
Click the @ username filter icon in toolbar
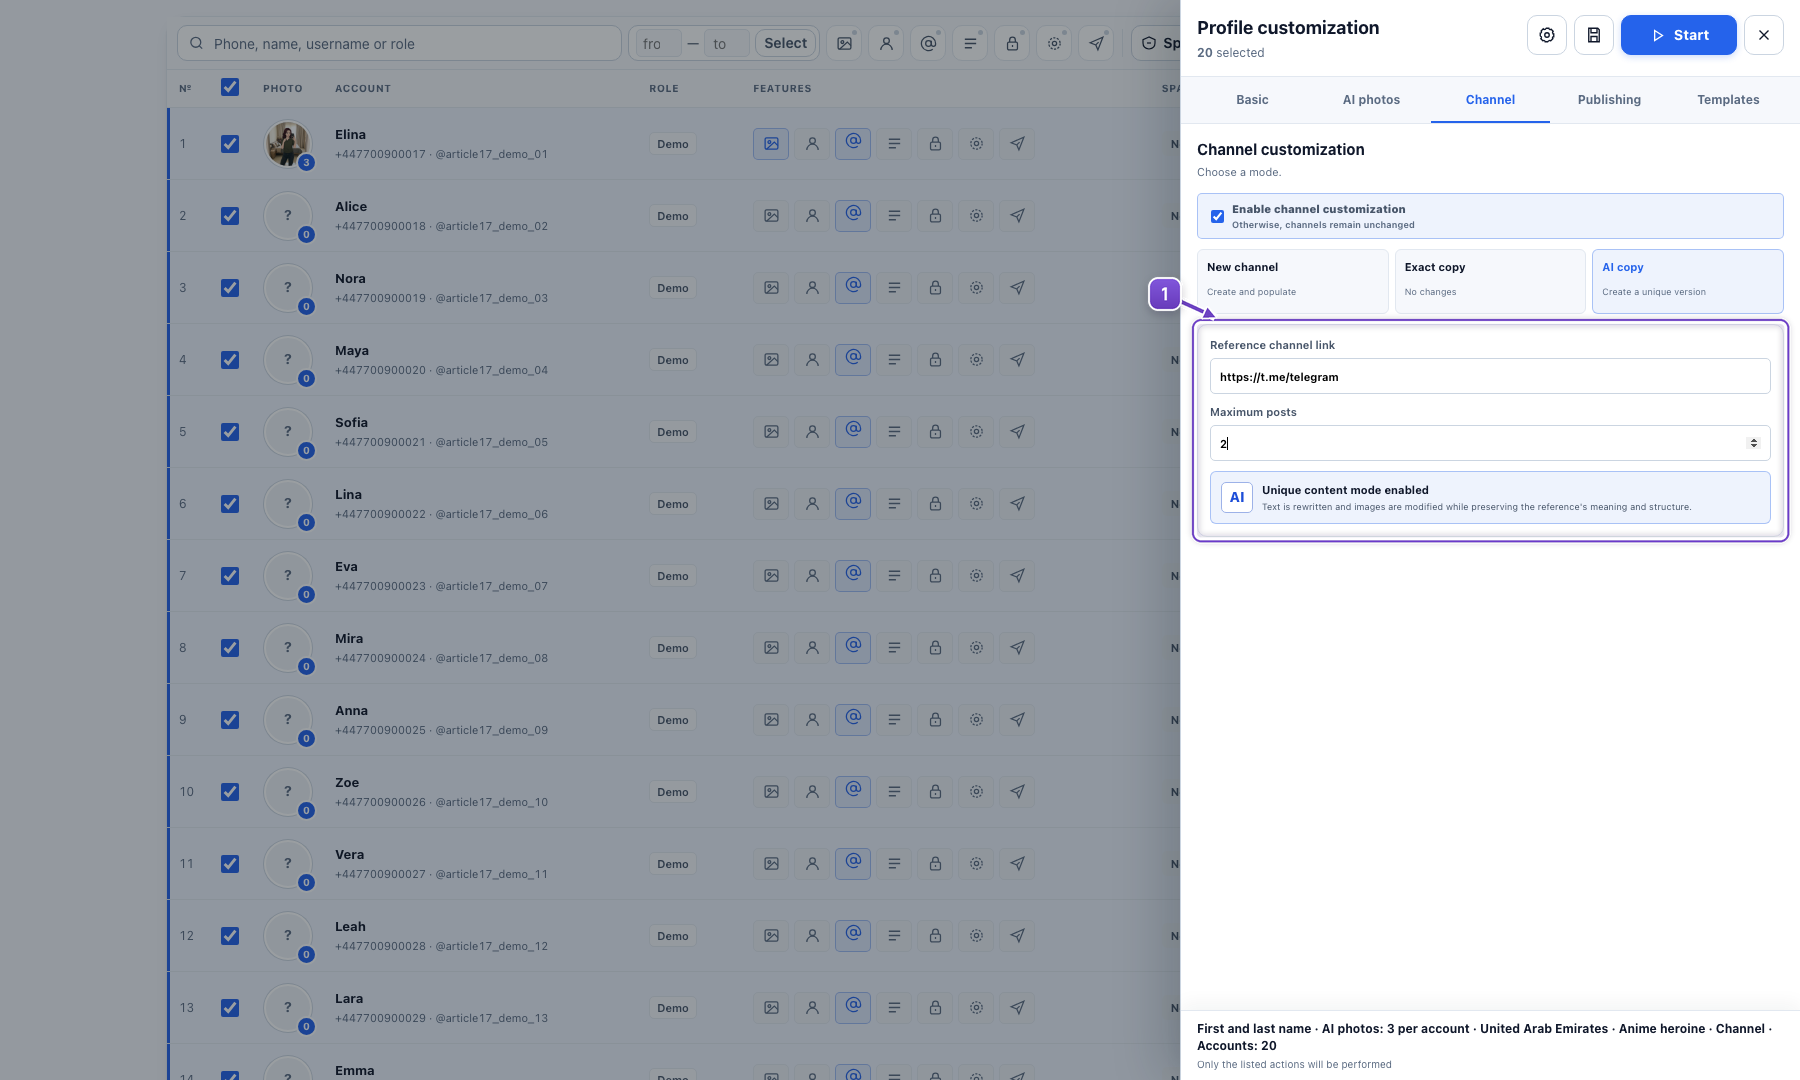(929, 43)
